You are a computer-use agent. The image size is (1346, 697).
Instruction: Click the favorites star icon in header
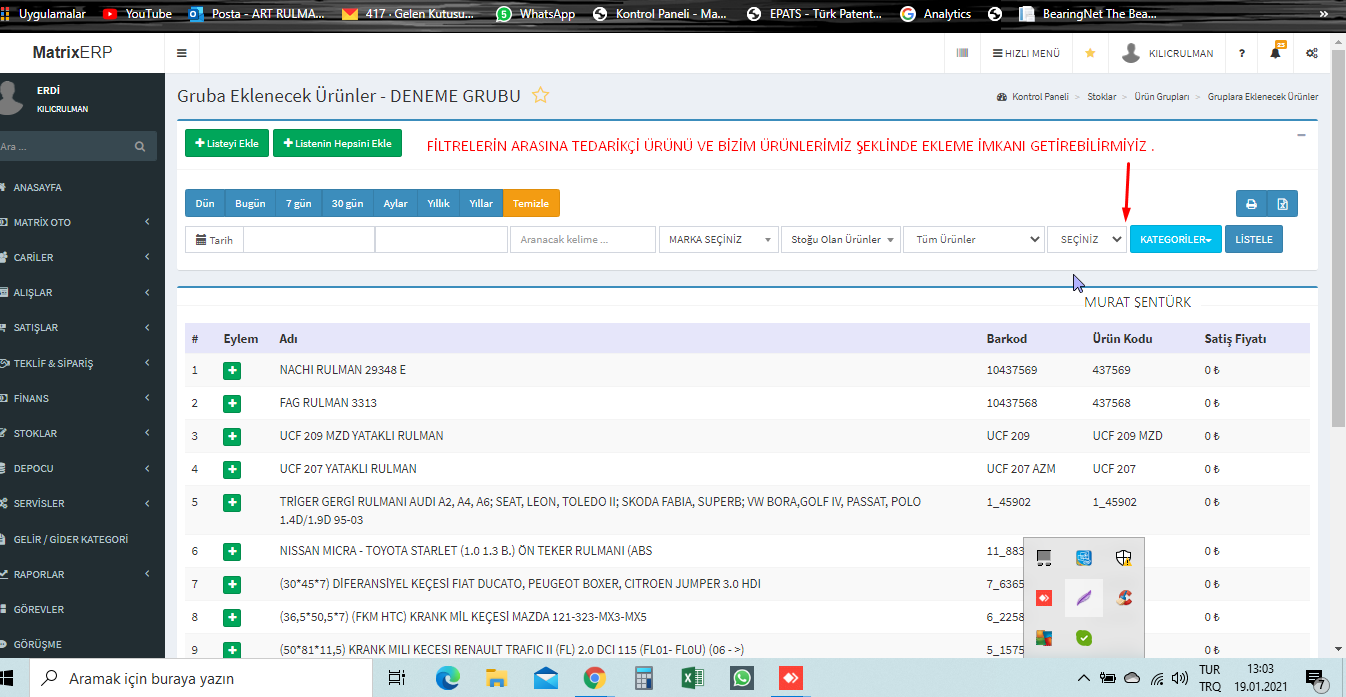tap(1090, 54)
